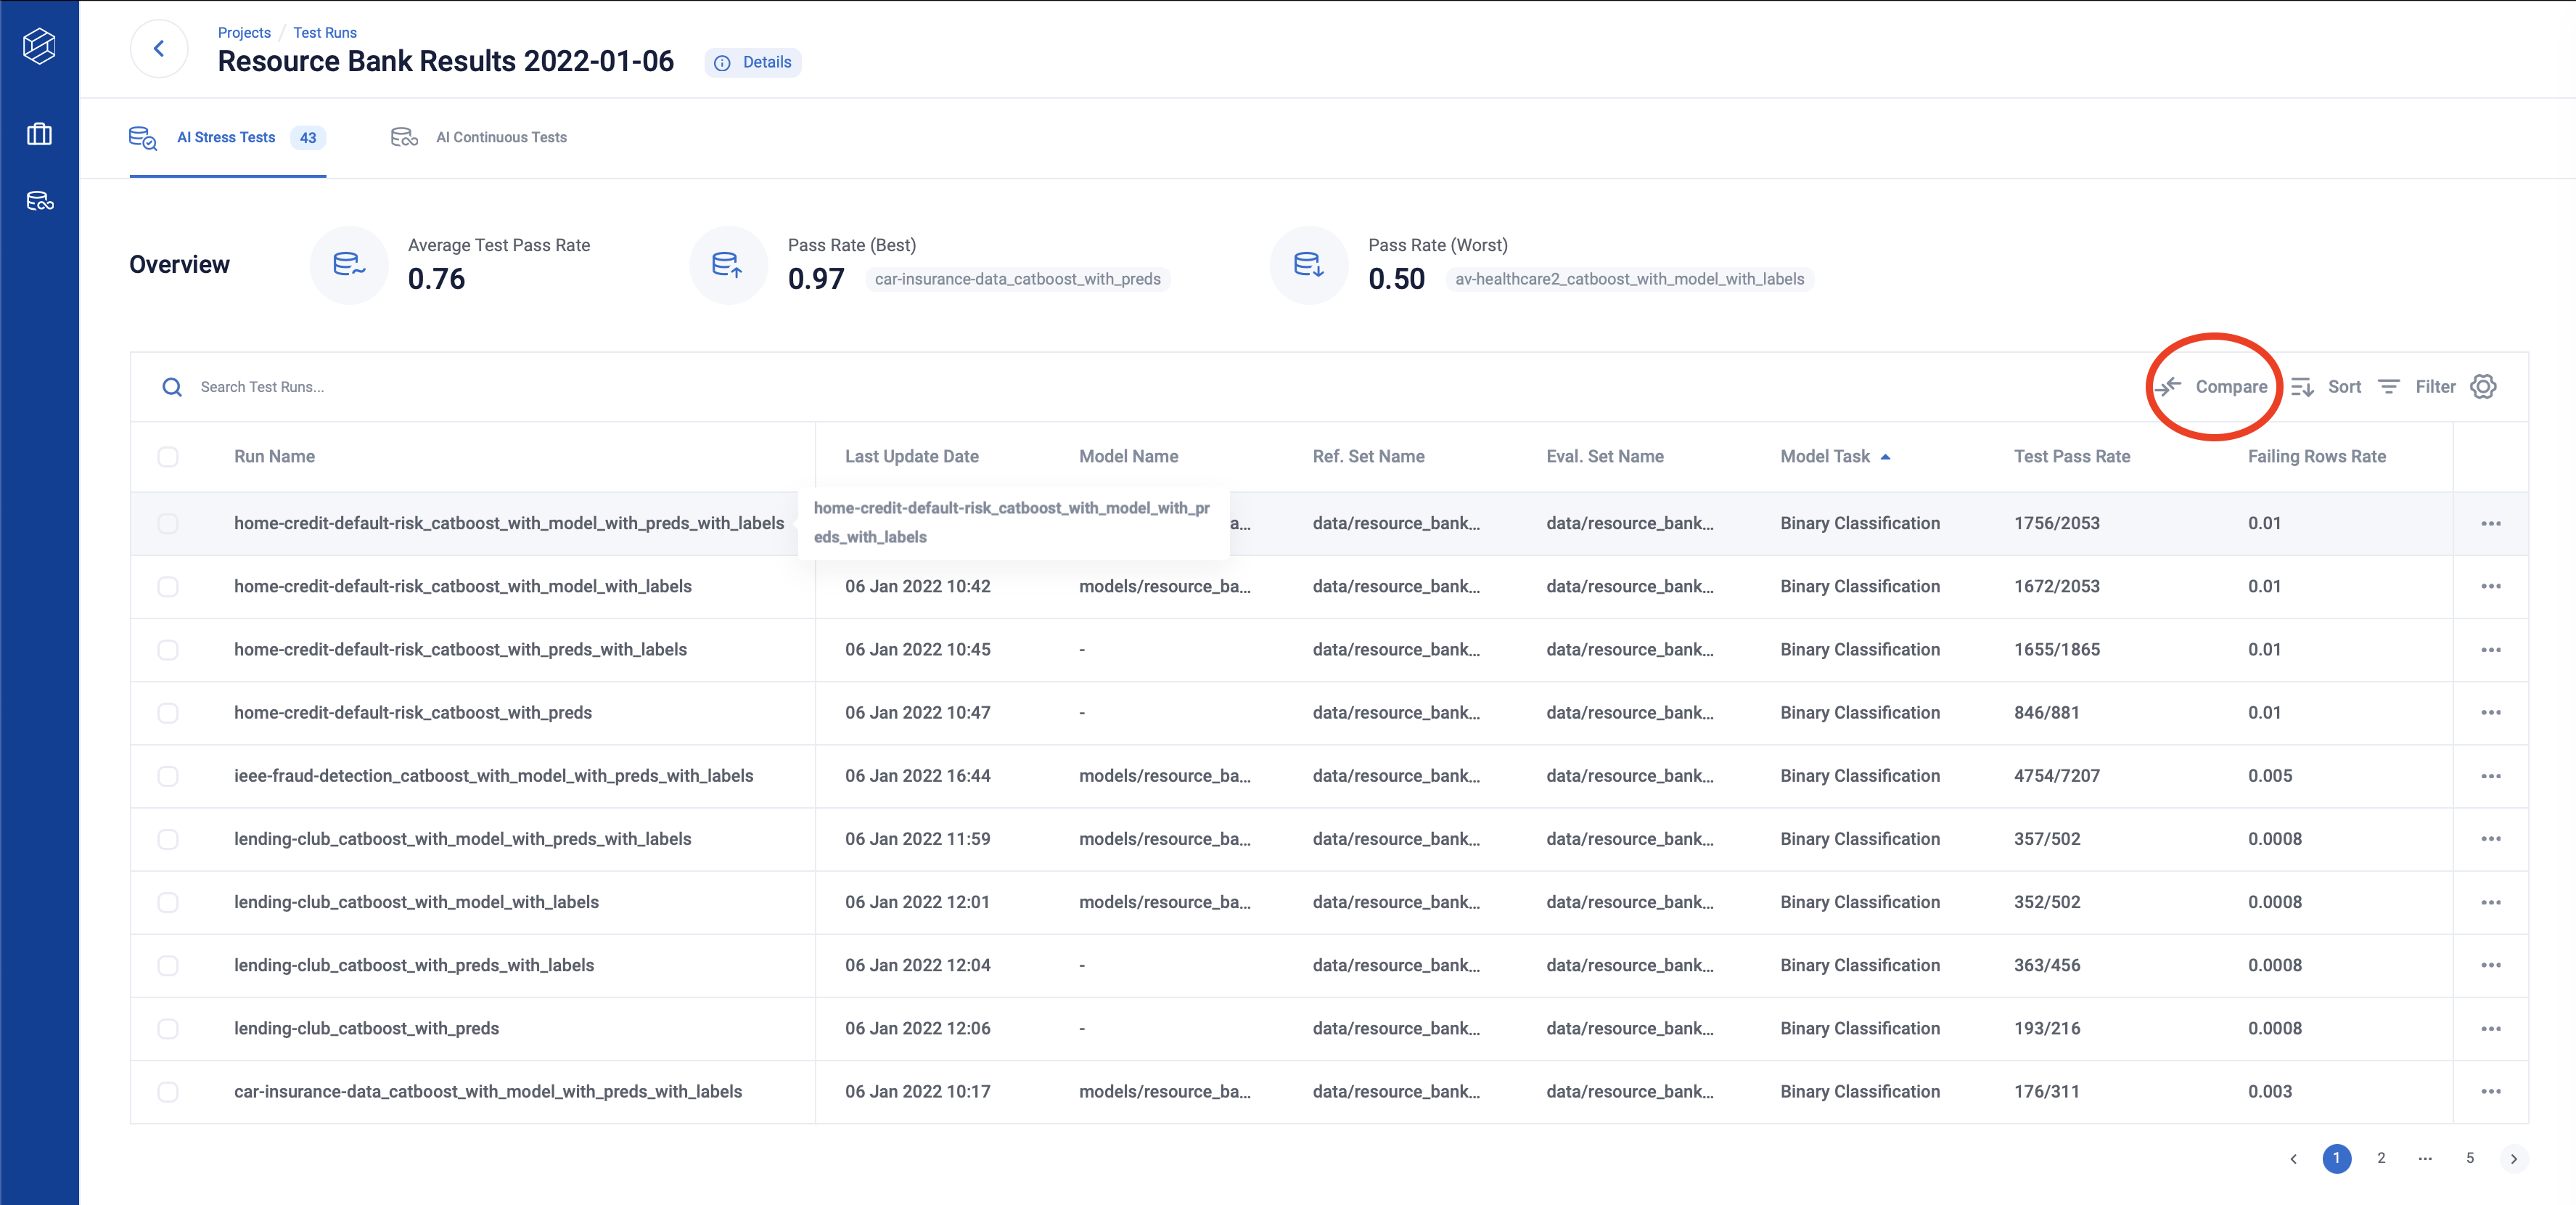The image size is (2576, 1205).
Task: Sort by Test Pass Rate column header
Action: (x=2071, y=457)
